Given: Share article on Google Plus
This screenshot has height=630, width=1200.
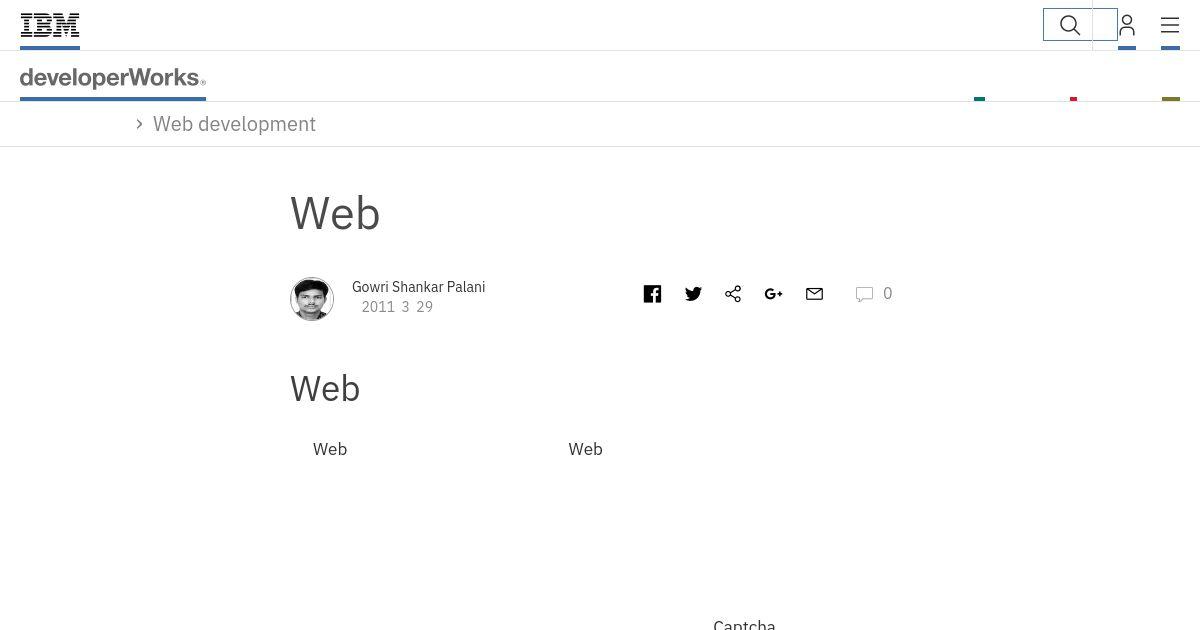Looking at the screenshot, I should click(773, 294).
